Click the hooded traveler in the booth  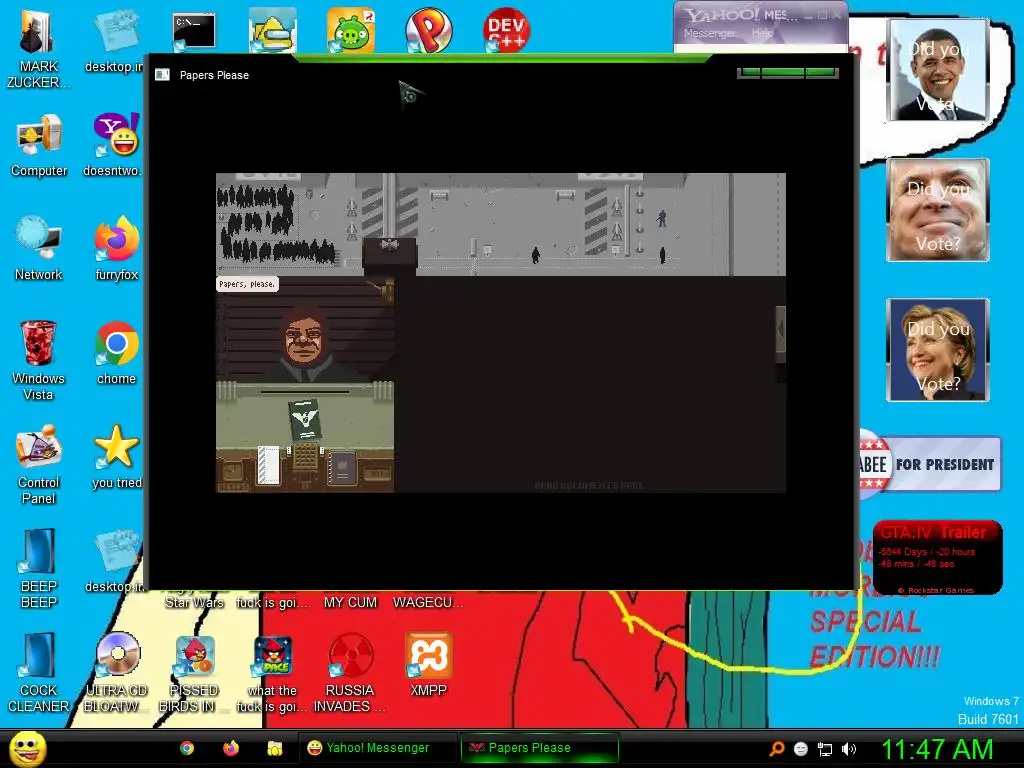click(x=304, y=344)
